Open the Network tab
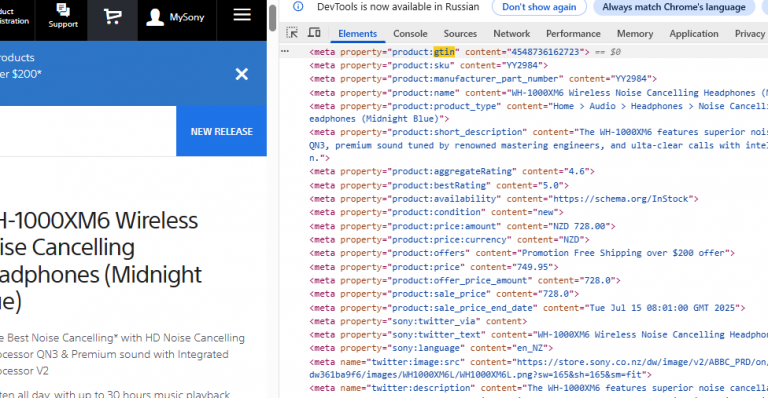Screen dimensions: 768x398 point(511,33)
